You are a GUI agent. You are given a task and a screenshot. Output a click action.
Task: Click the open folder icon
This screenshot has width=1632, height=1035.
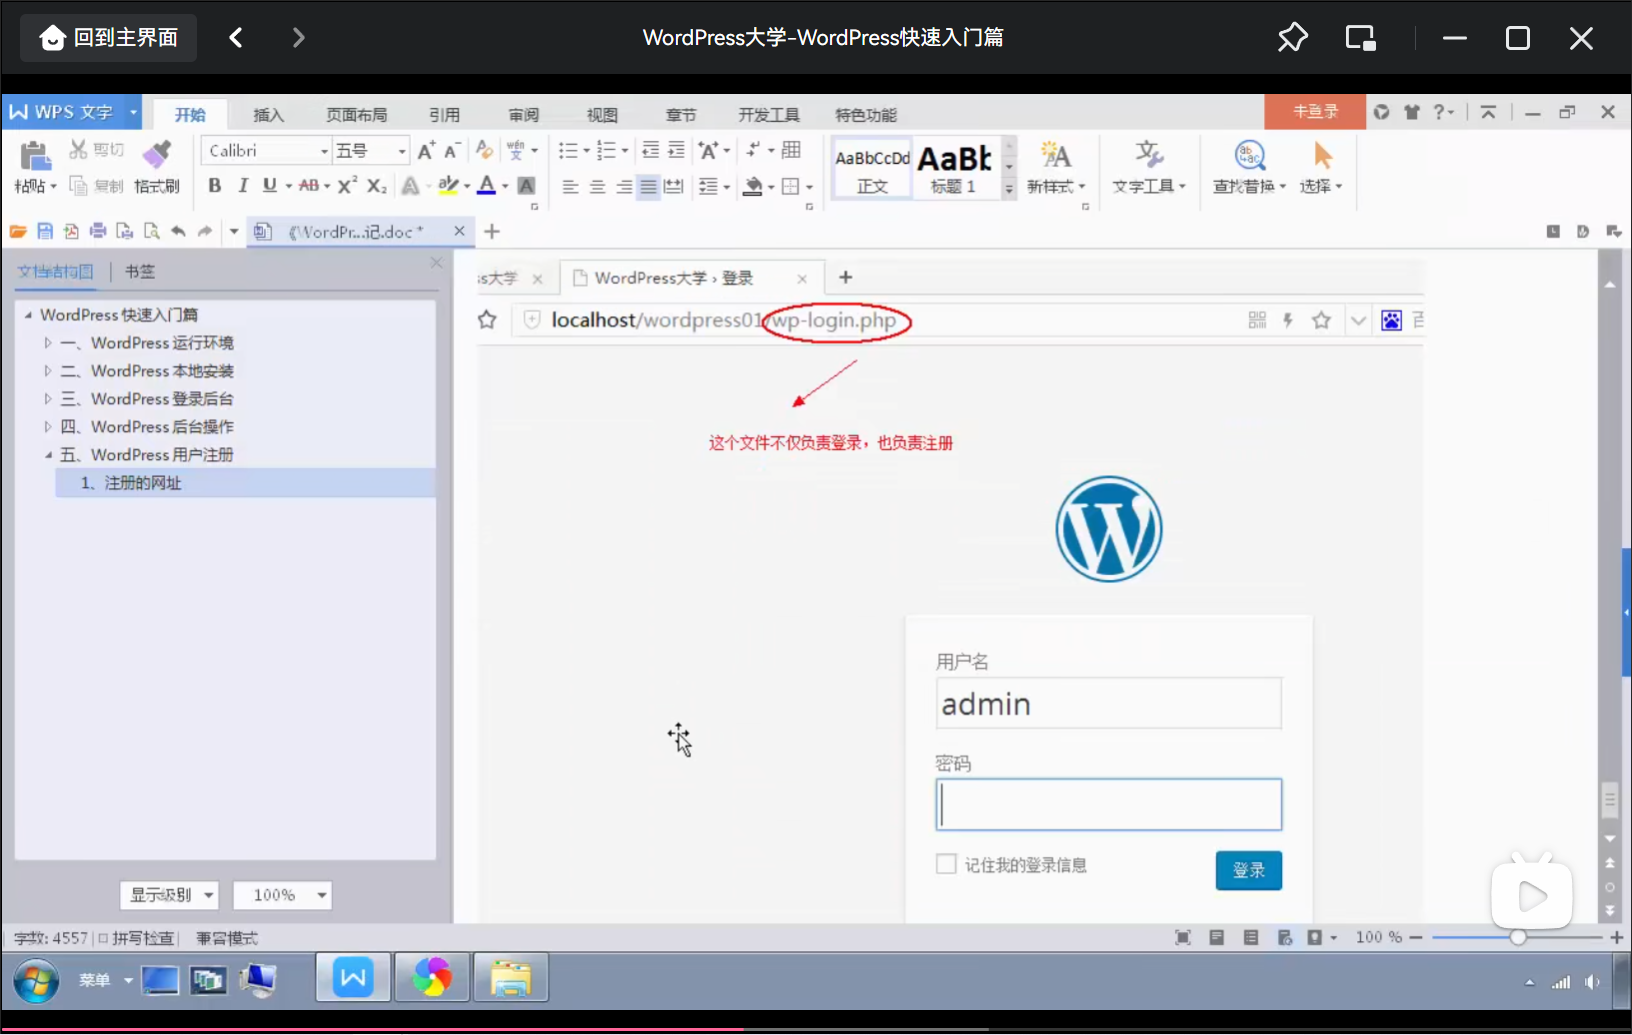coord(18,231)
